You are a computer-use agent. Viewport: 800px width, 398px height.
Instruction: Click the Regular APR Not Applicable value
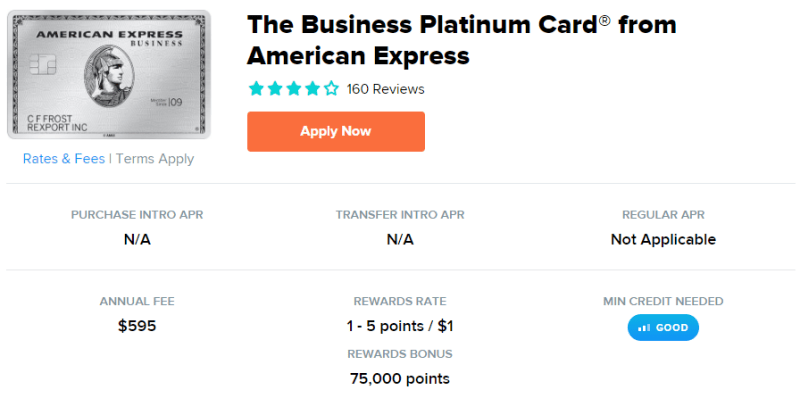[663, 239]
